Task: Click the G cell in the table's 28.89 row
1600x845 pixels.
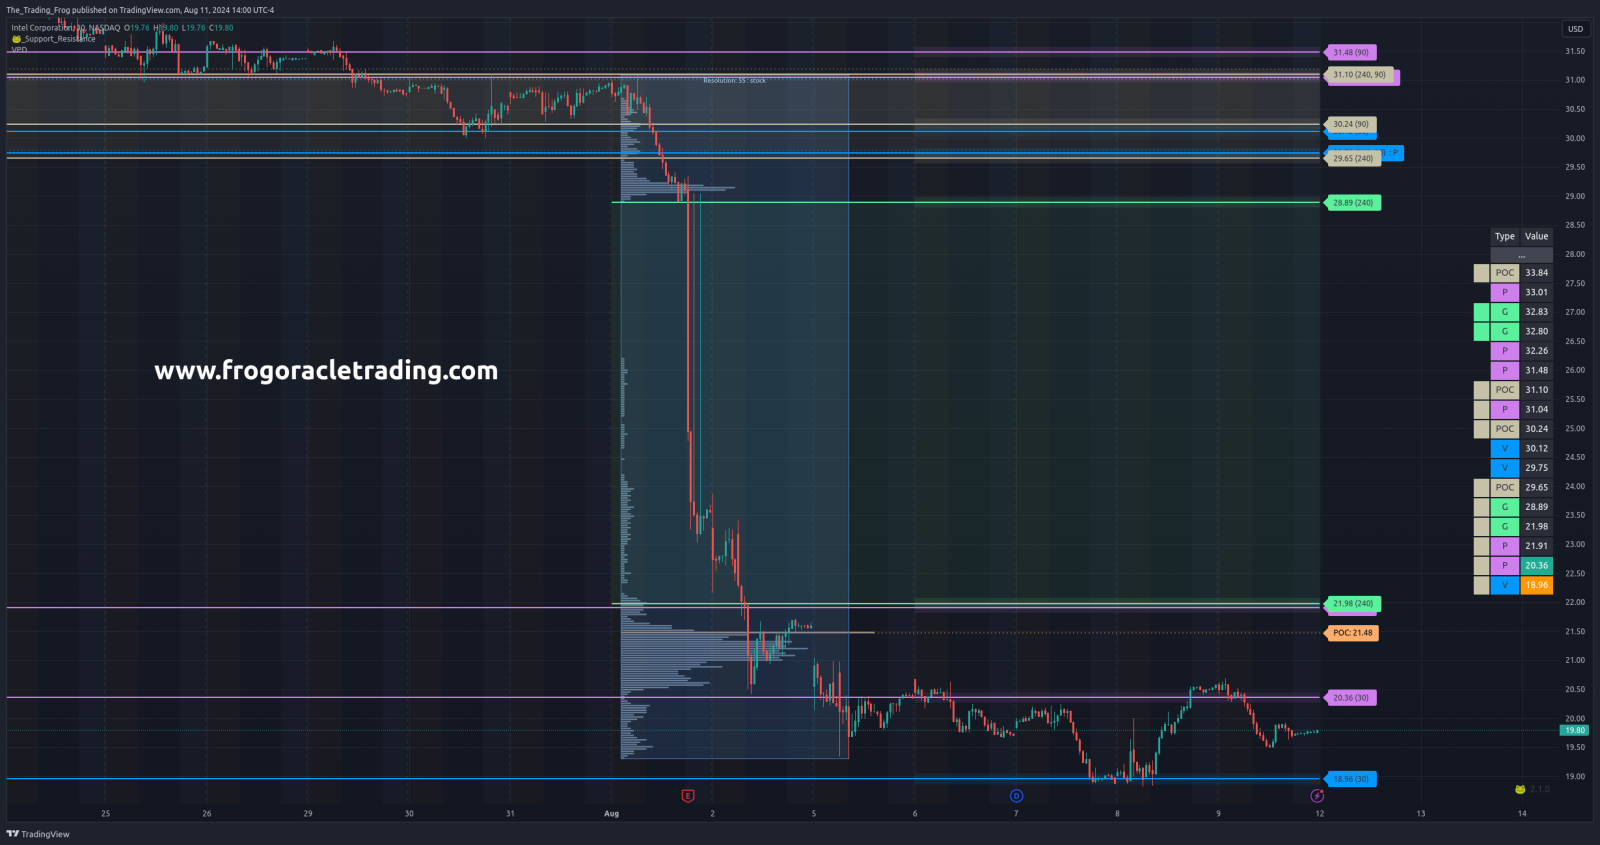Action: (x=1505, y=507)
